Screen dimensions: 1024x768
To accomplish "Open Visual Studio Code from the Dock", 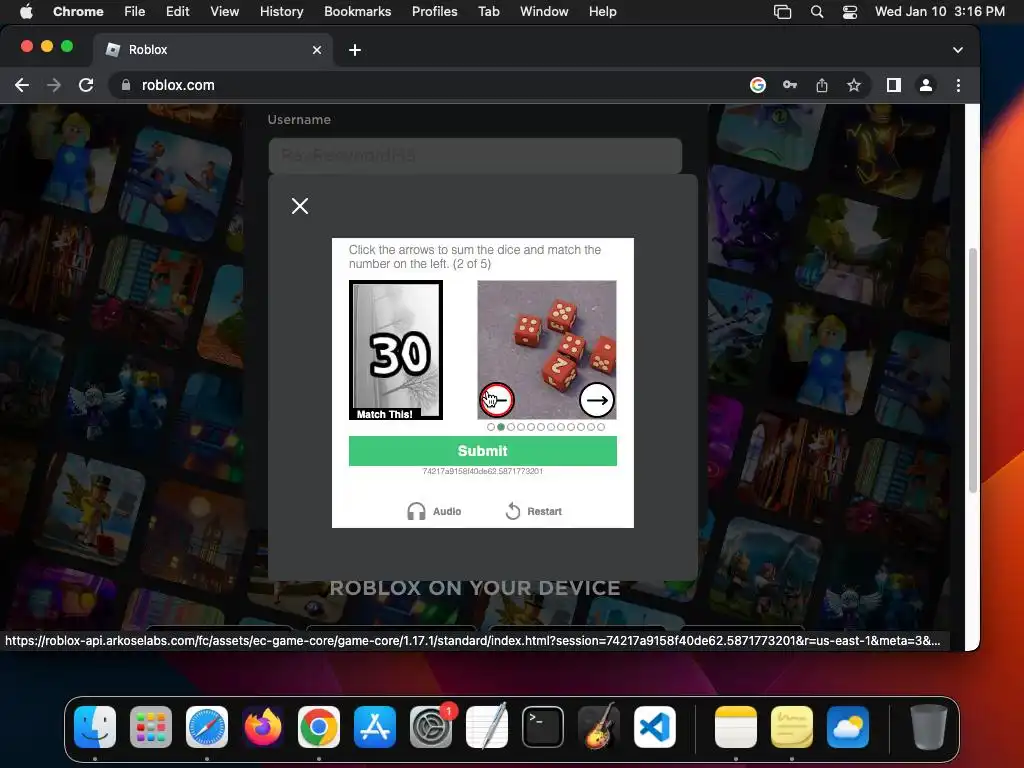I will pyautogui.click(x=655, y=727).
